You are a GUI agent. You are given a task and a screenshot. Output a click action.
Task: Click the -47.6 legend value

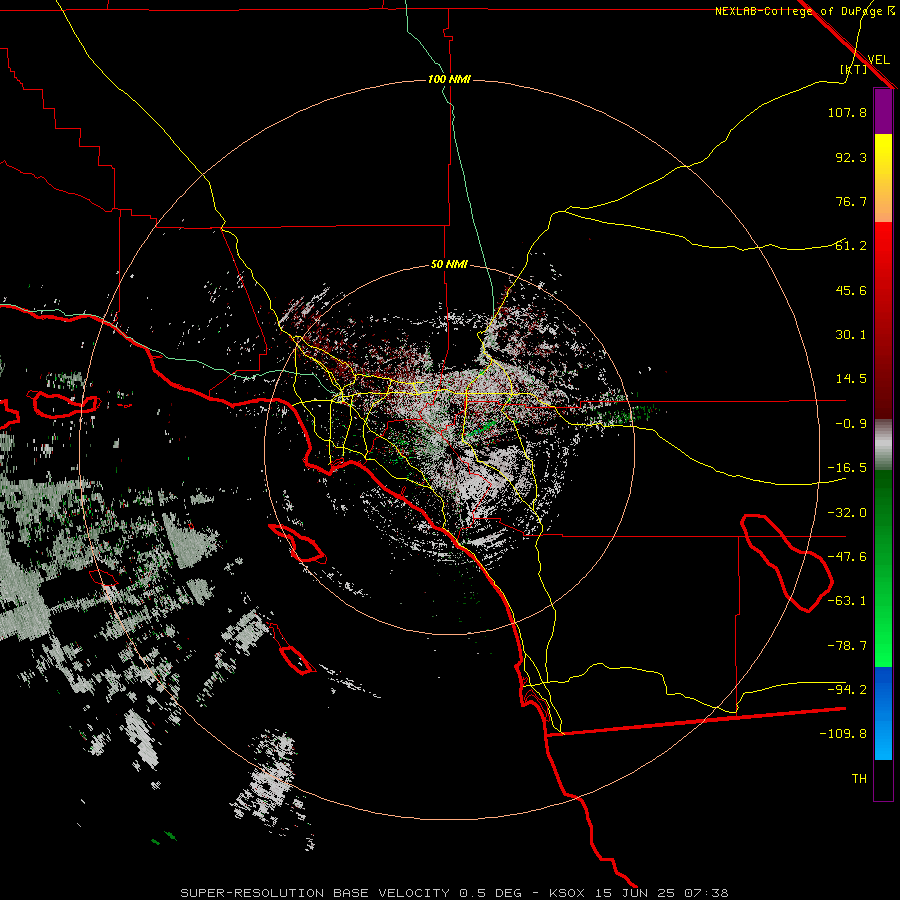tap(847, 557)
